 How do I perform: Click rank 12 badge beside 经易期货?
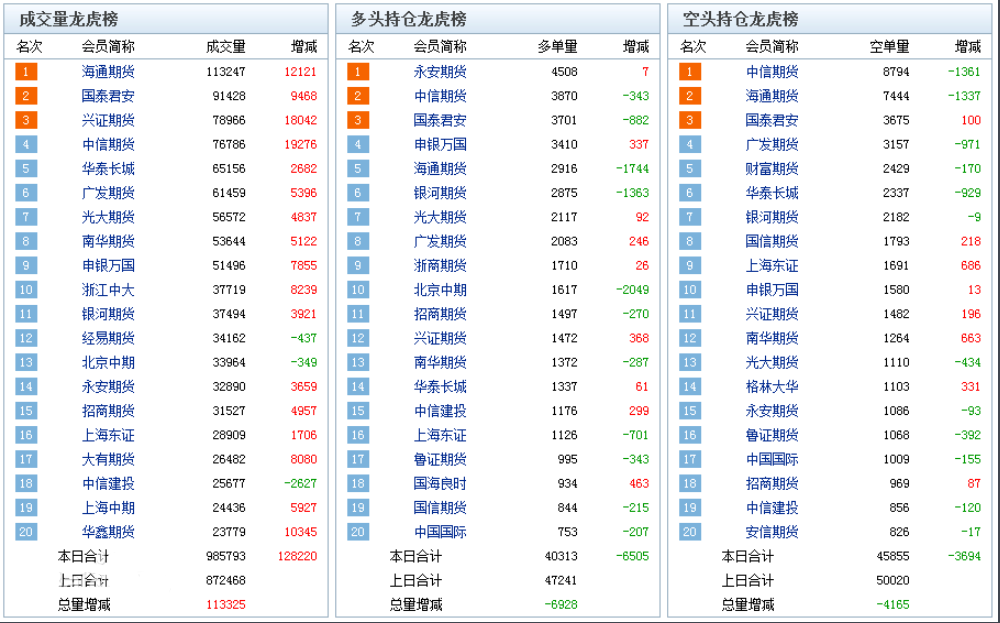coord(26,338)
